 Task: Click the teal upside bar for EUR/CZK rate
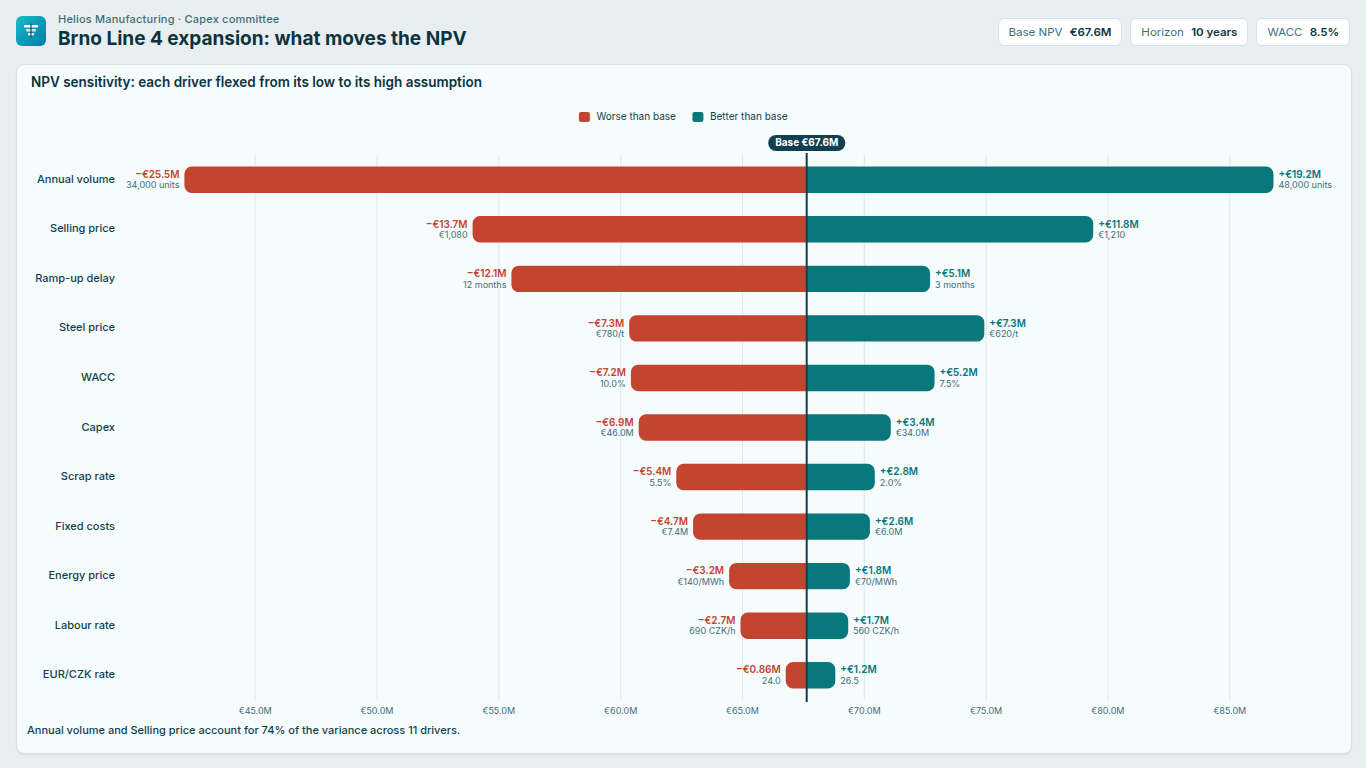(820, 675)
